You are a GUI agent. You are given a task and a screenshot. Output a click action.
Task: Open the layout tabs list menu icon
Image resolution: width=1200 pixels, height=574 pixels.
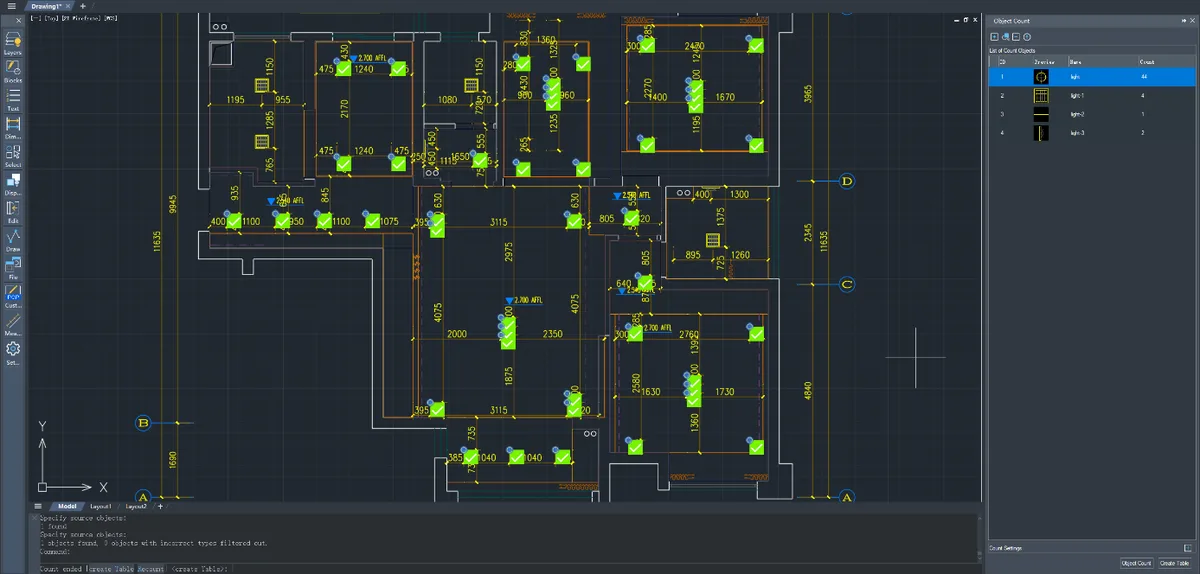(38, 506)
